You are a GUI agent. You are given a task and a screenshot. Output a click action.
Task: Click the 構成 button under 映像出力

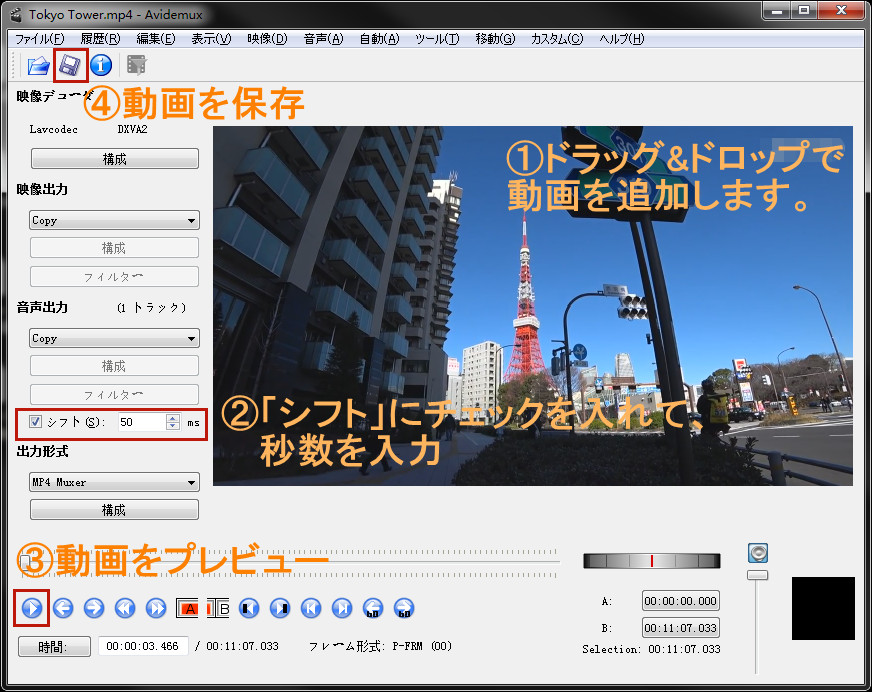114,247
